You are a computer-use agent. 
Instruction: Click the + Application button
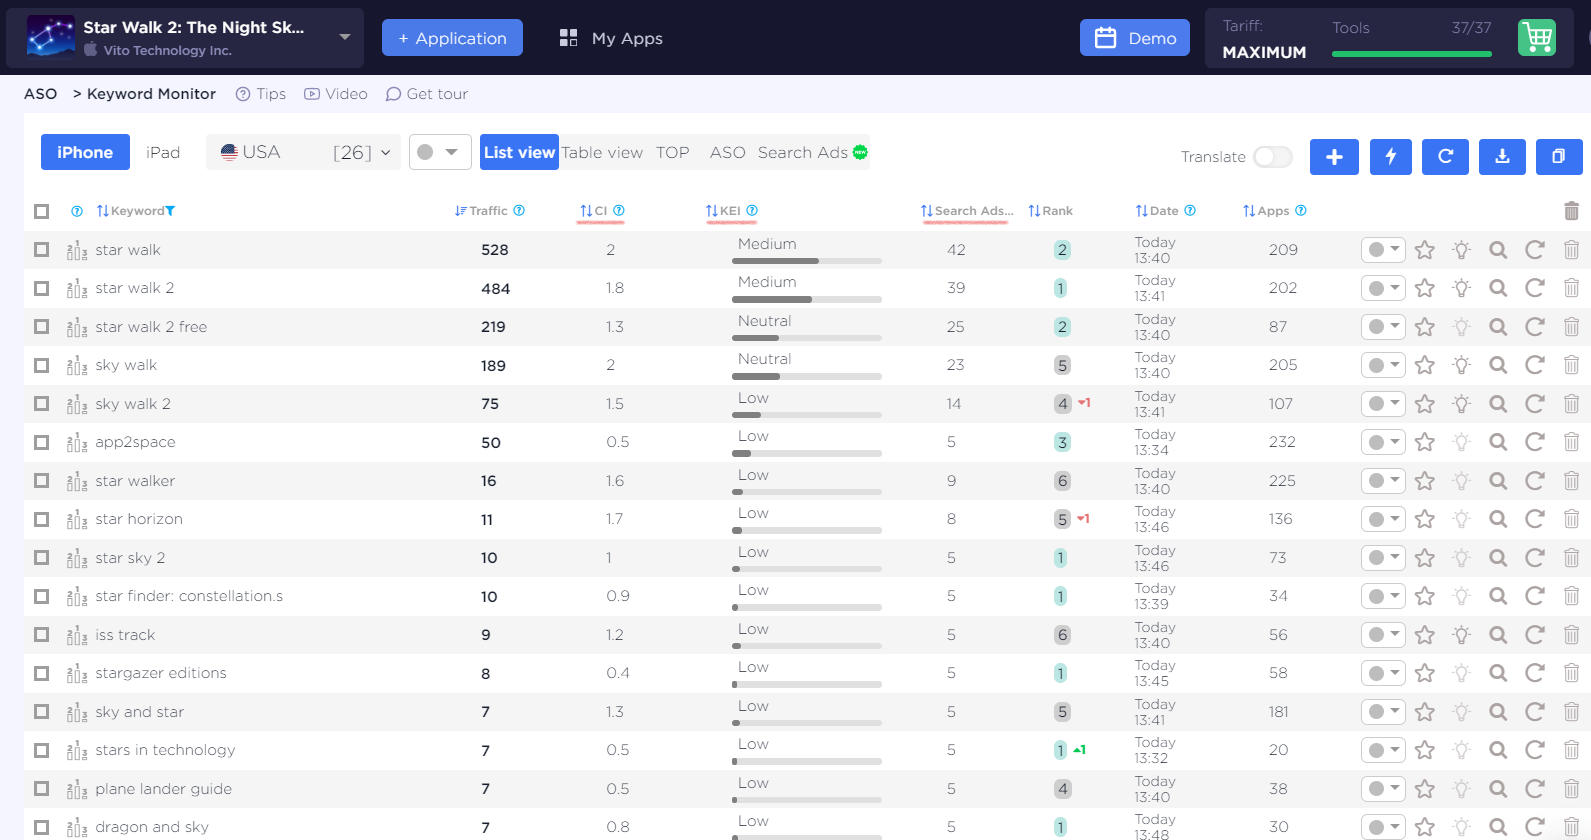pos(452,38)
